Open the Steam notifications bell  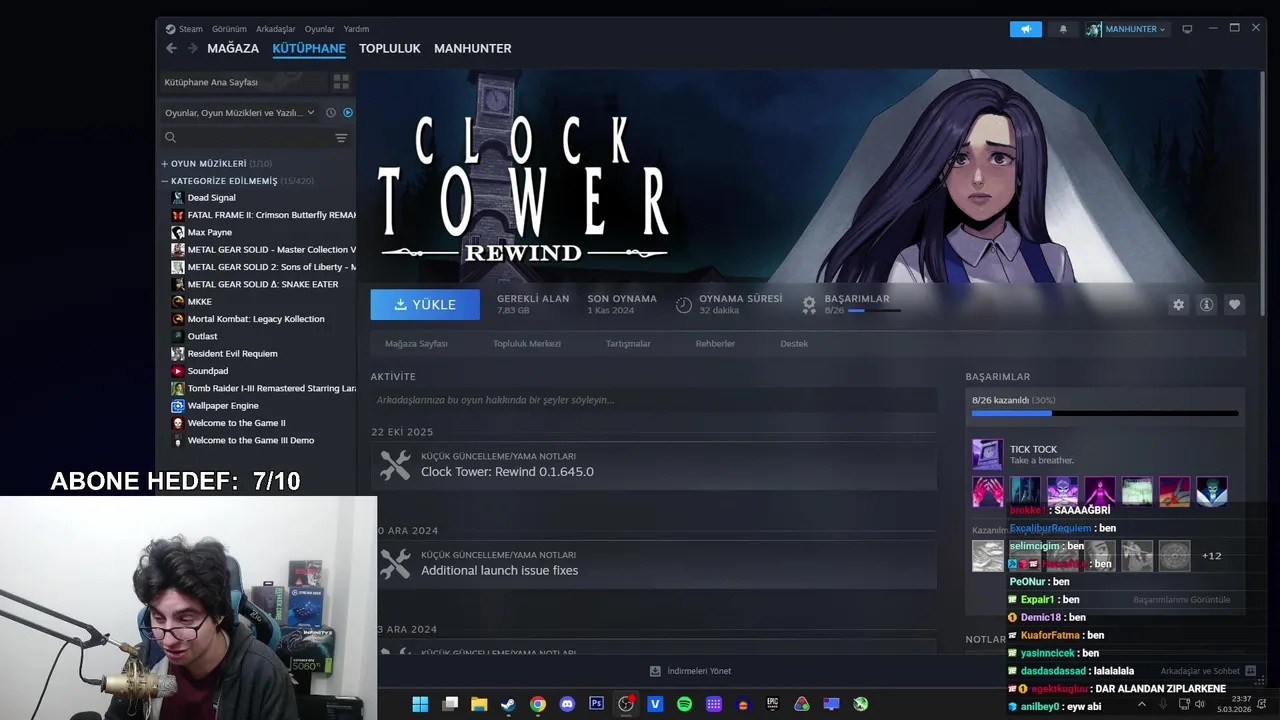click(1063, 29)
